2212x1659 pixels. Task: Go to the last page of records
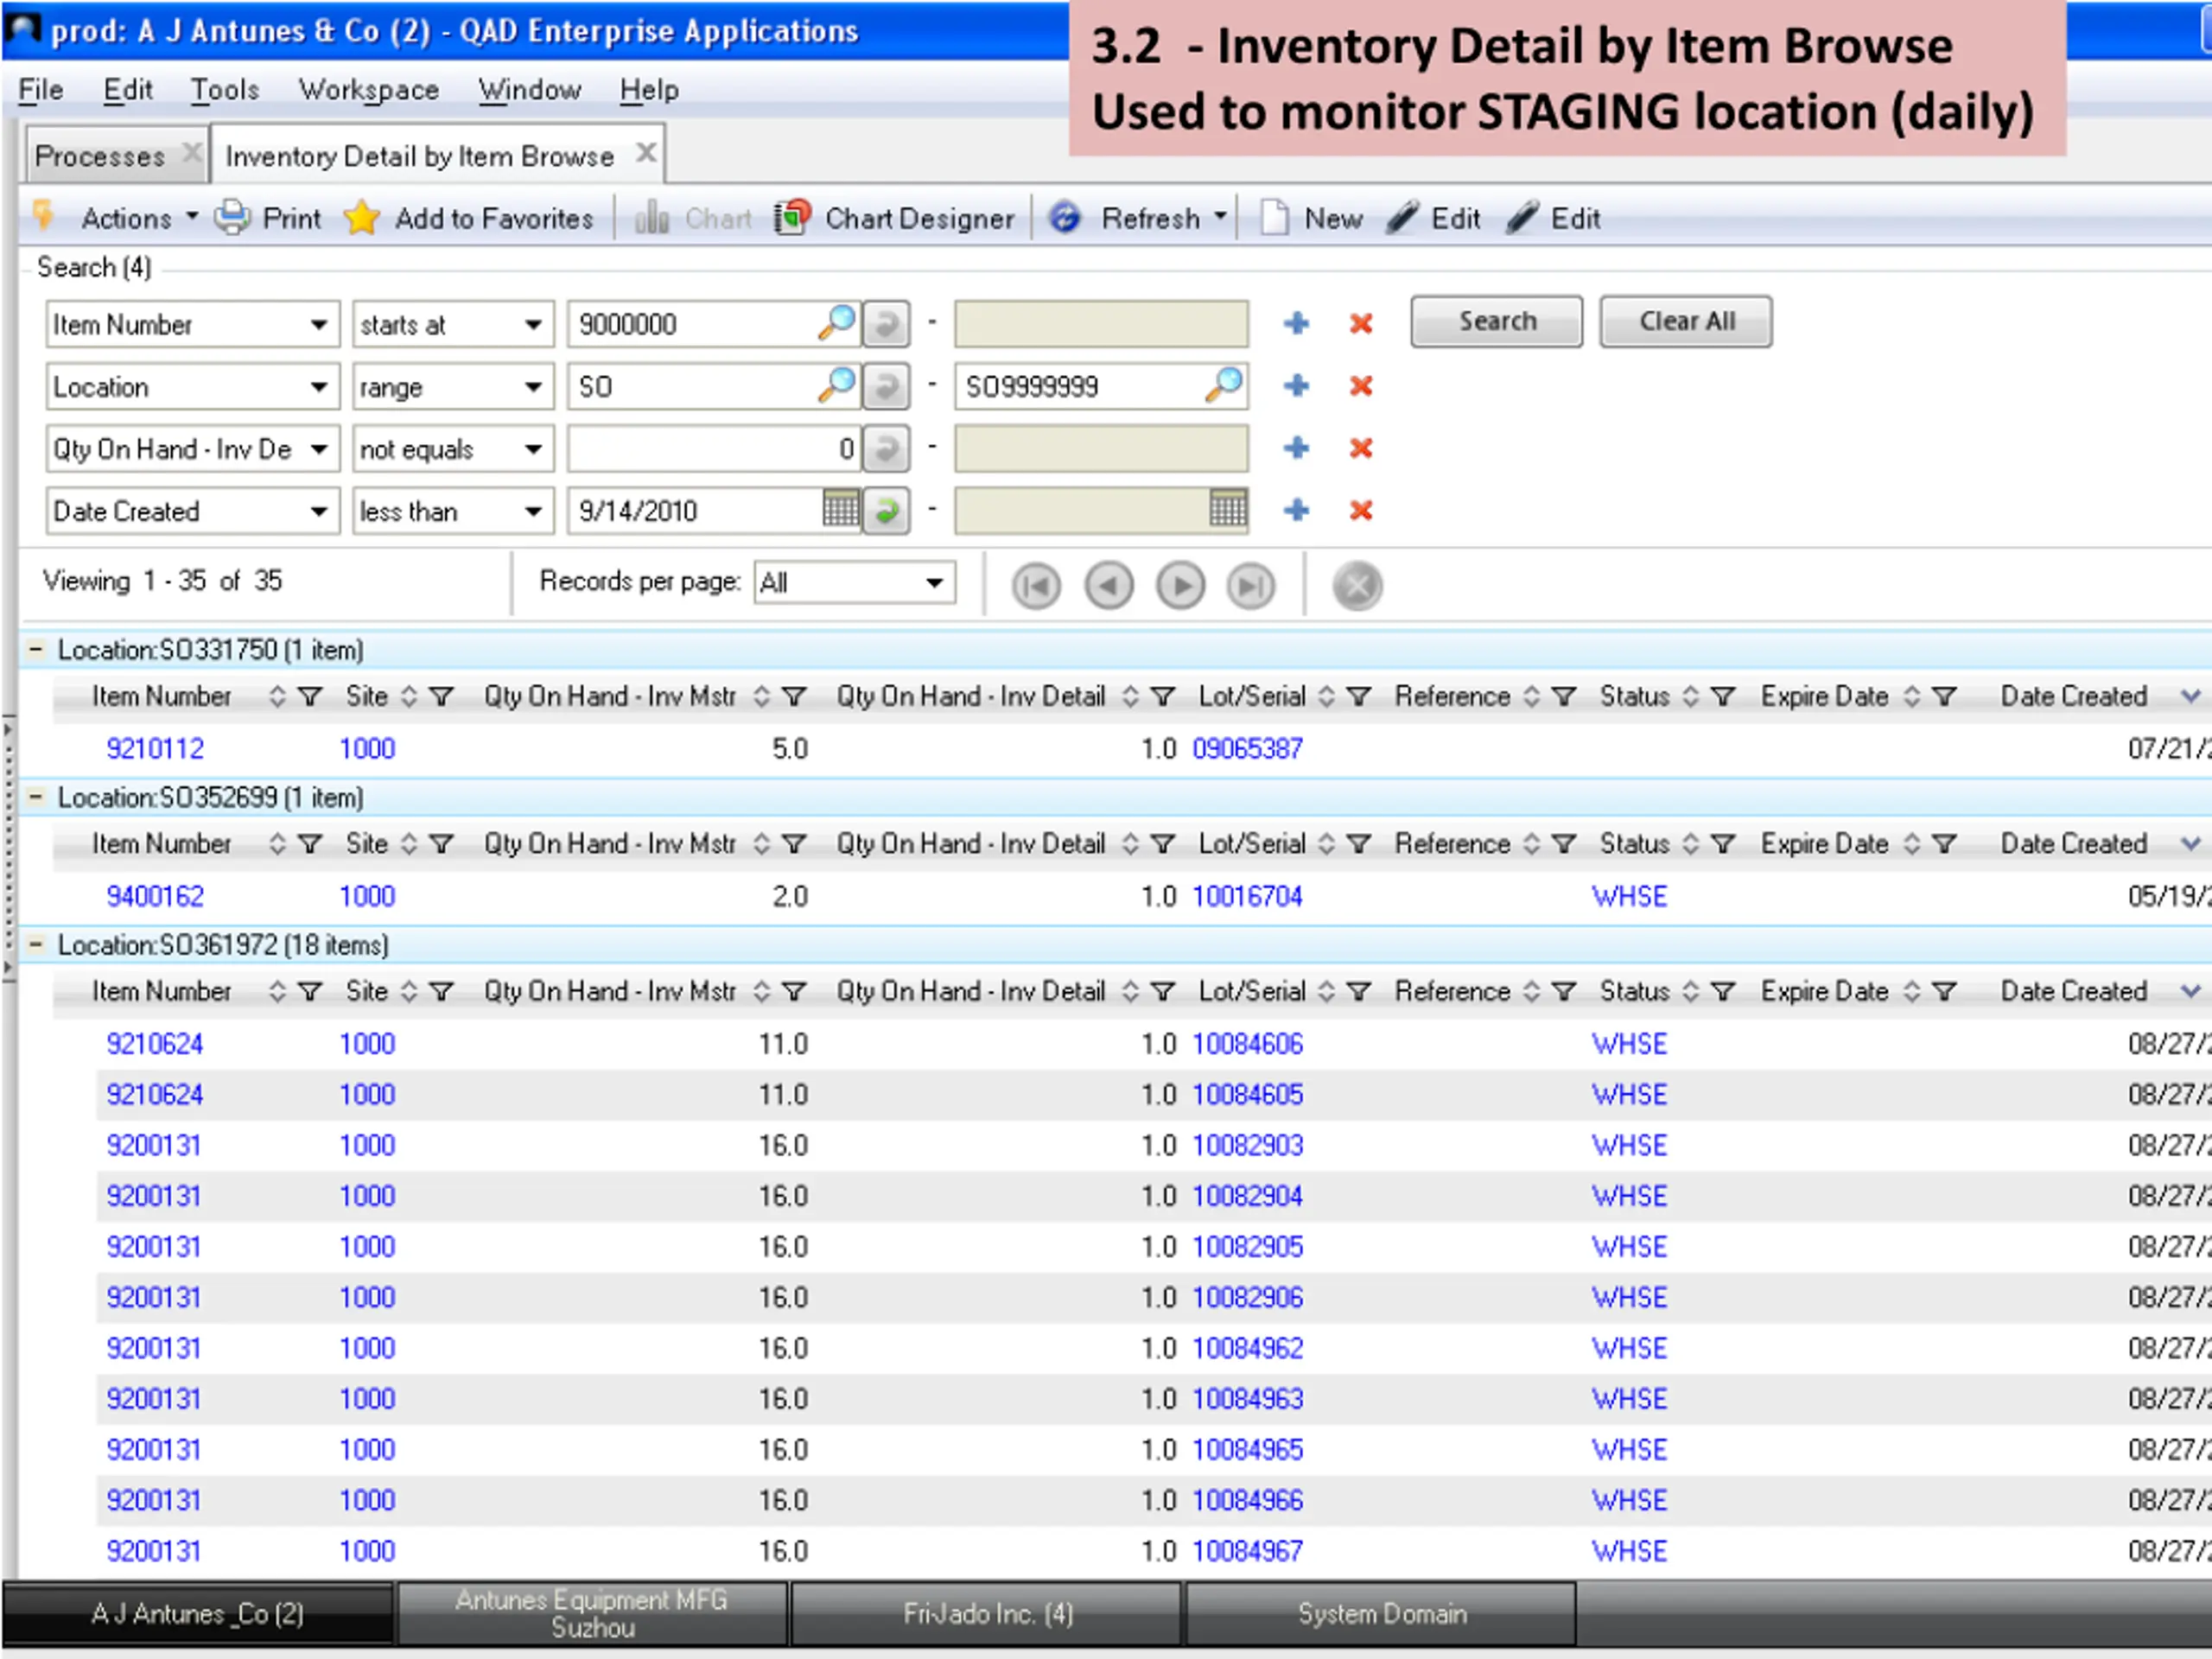[x=1252, y=586]
